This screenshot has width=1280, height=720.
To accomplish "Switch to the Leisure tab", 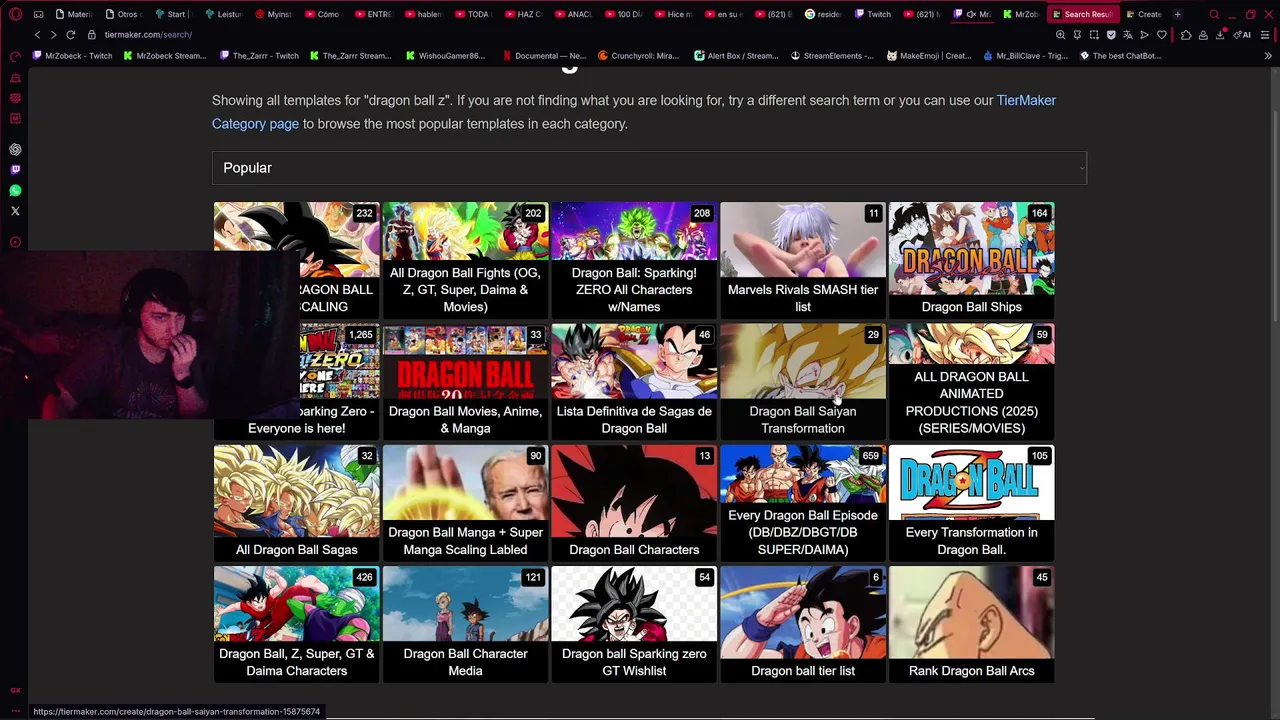I will pyautogui.click(x=223, y=14).
